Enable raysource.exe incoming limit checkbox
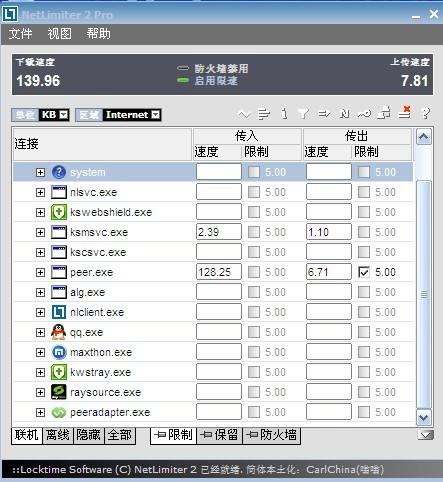The width and height of the screenshot is (443, 482). [254, 392]
